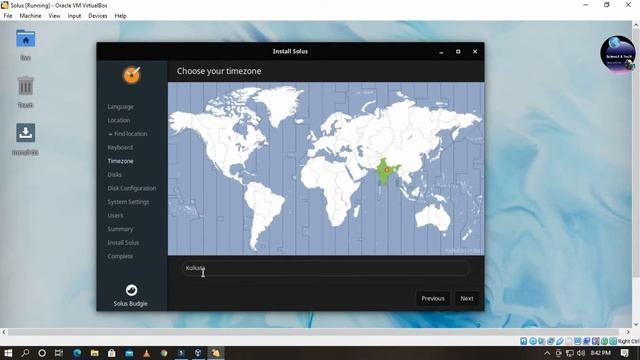Click the orange Solus installer logo
The image size is (640, 360).
click(131, 75)
